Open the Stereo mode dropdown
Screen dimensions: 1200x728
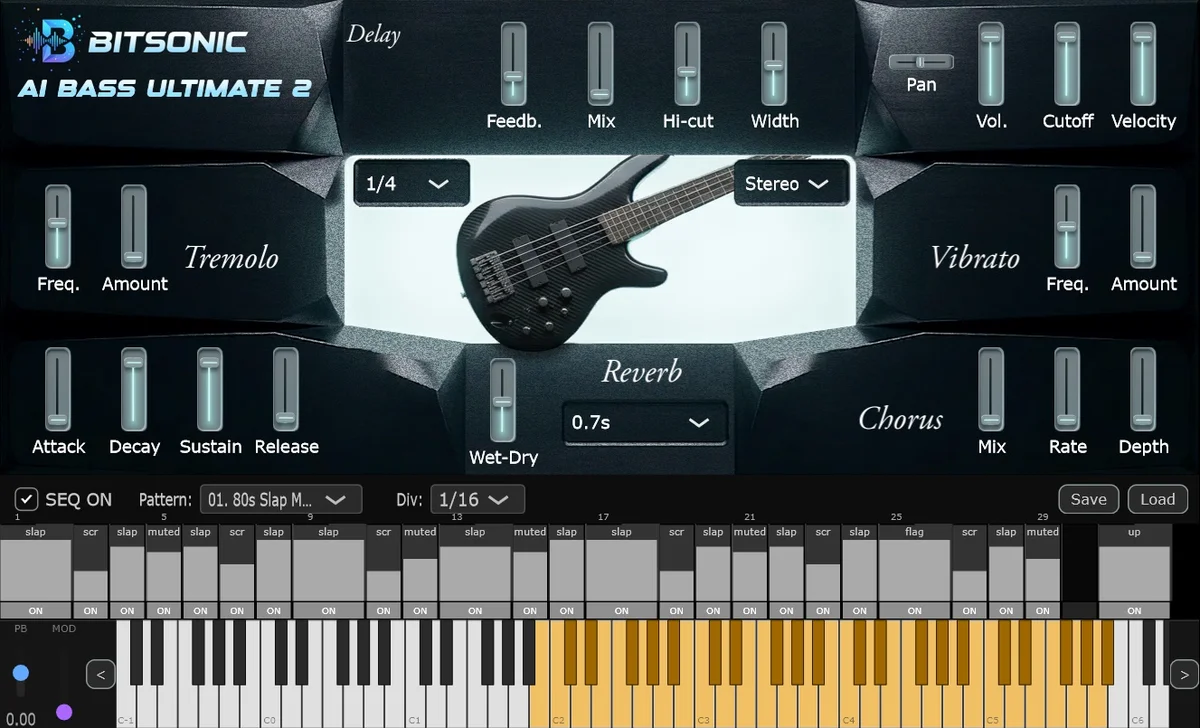pos(790,183)
